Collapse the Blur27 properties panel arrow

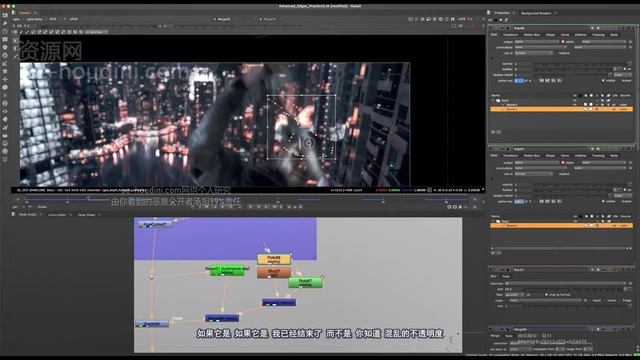(491, 269)
